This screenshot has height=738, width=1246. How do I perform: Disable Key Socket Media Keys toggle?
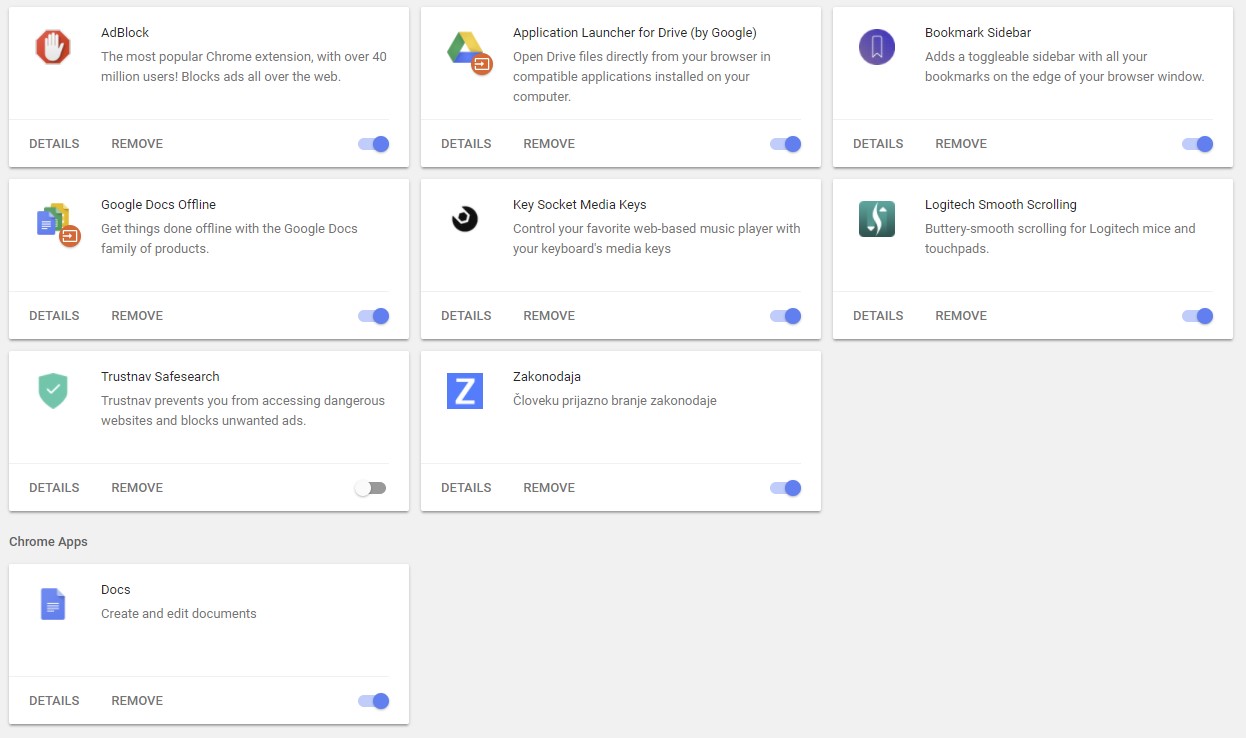coord(786,316)
